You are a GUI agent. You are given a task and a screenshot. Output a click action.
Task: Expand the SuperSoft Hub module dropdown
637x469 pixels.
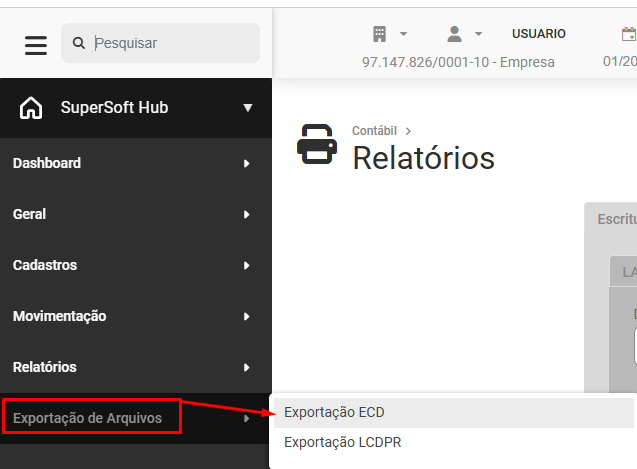click(x=248, y=108)
